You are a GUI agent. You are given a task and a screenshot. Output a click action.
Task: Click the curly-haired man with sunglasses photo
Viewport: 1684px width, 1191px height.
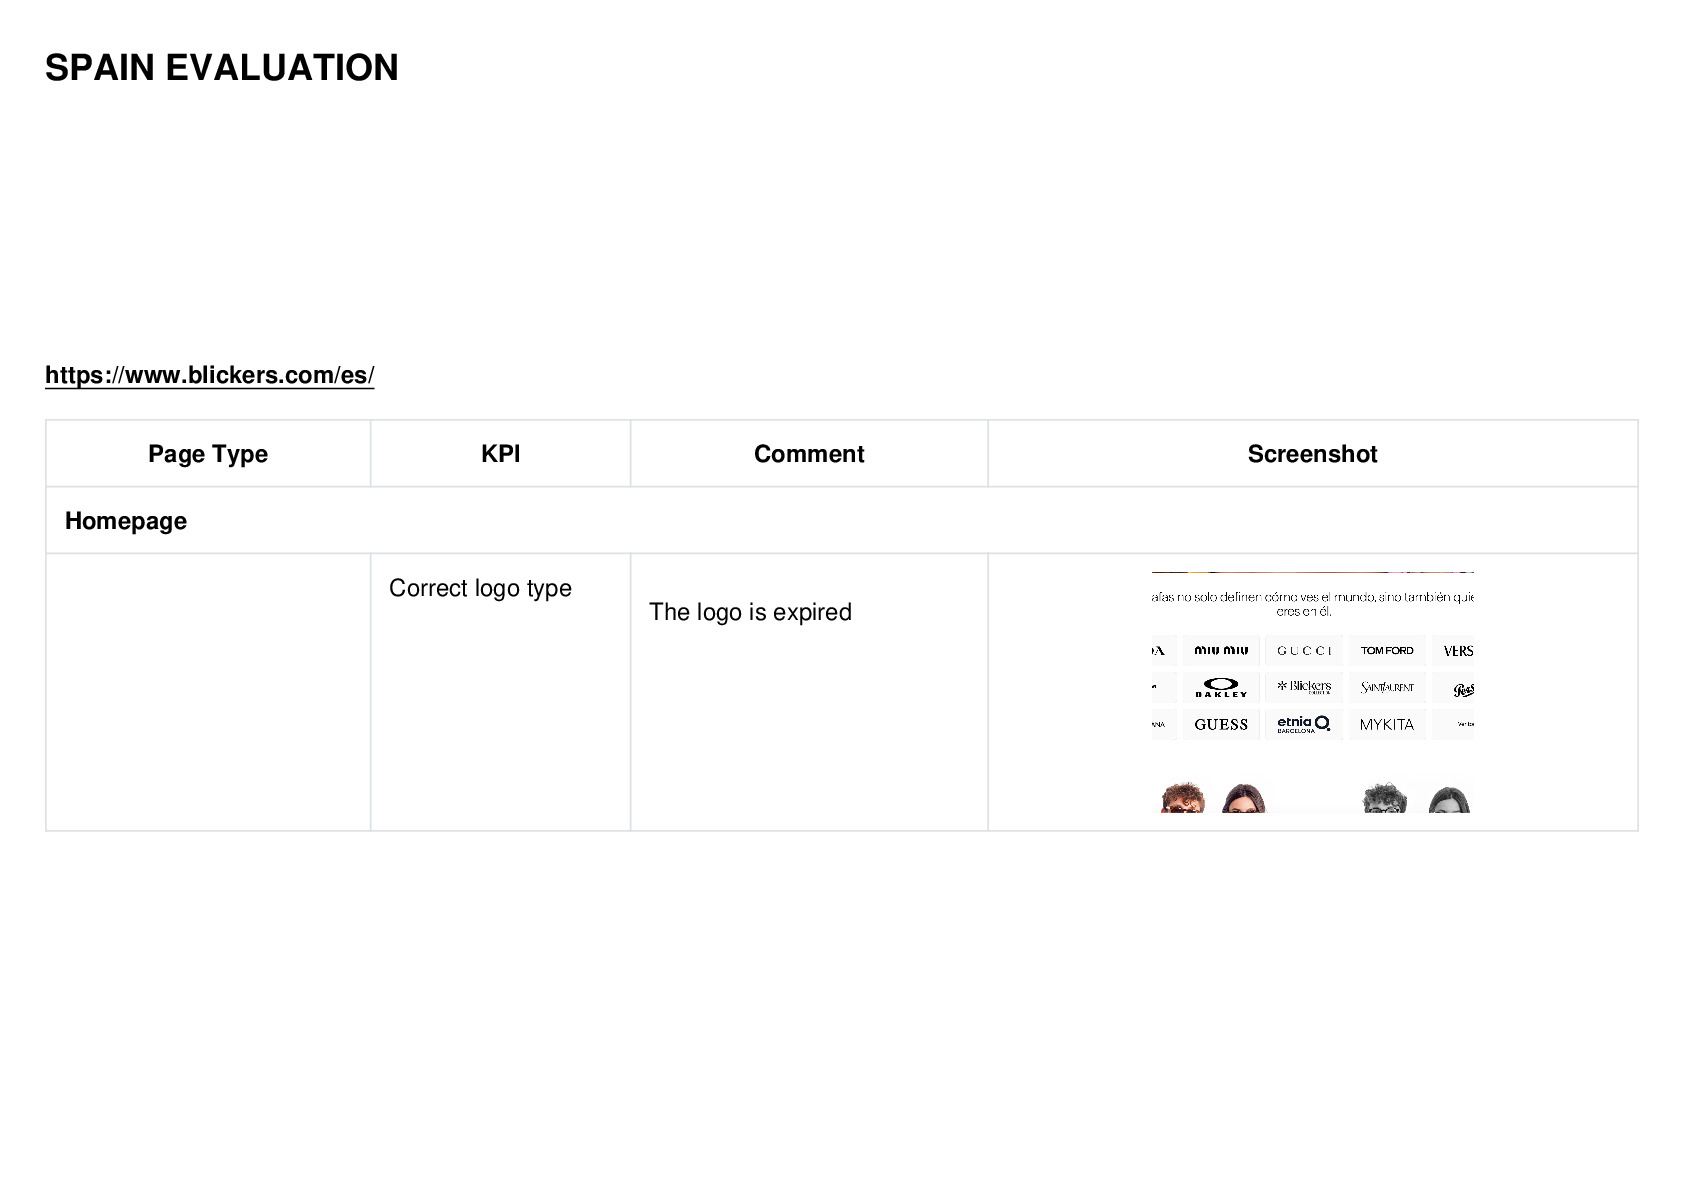pos(1182,798)
